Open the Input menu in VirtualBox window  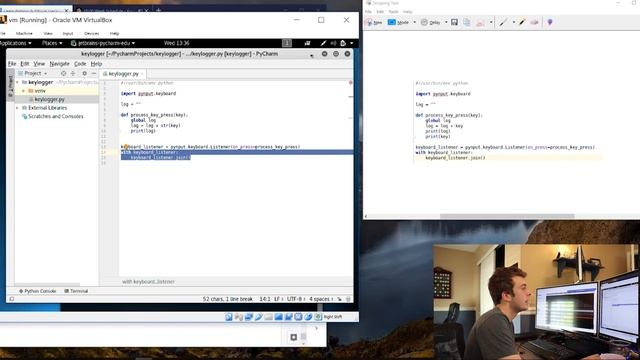(68, 33)
